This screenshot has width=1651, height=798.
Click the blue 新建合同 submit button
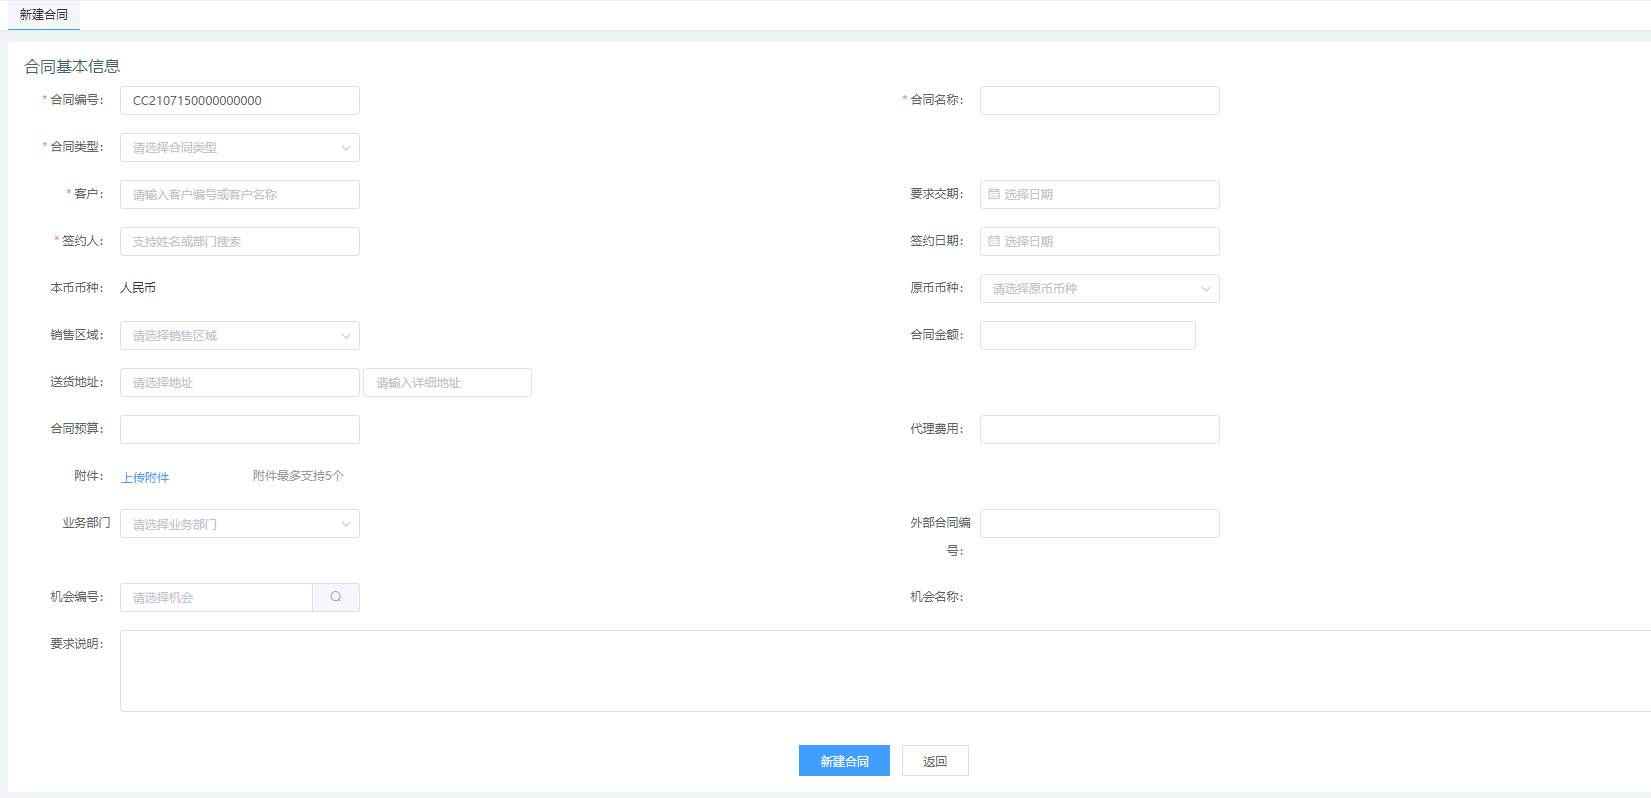[844, 761]
